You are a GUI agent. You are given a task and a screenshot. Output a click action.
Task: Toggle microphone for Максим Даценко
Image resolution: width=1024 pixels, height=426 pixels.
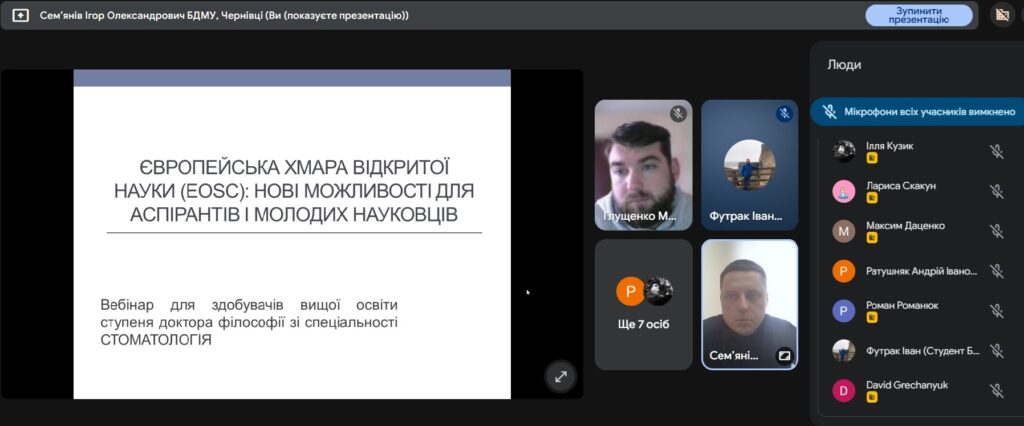click(996, 231)
